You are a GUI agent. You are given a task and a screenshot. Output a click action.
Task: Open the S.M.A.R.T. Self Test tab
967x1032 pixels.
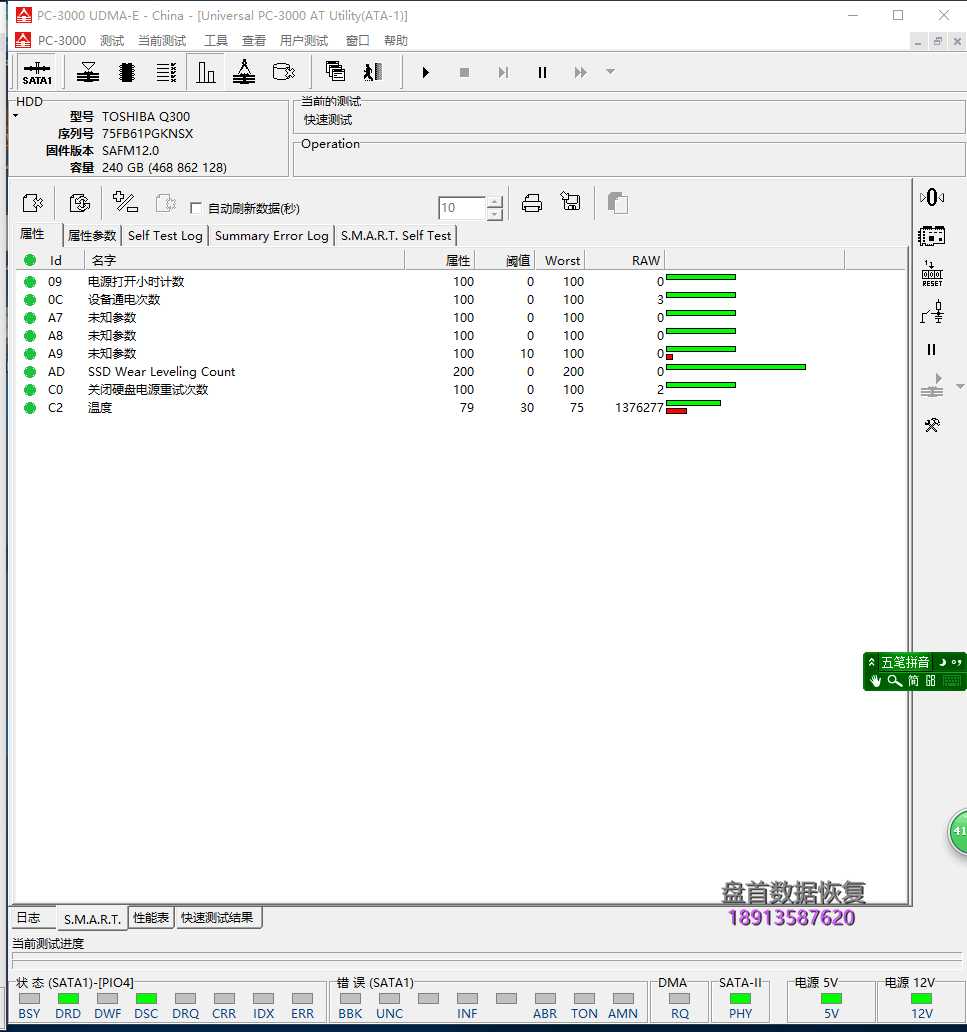[396, 236]
